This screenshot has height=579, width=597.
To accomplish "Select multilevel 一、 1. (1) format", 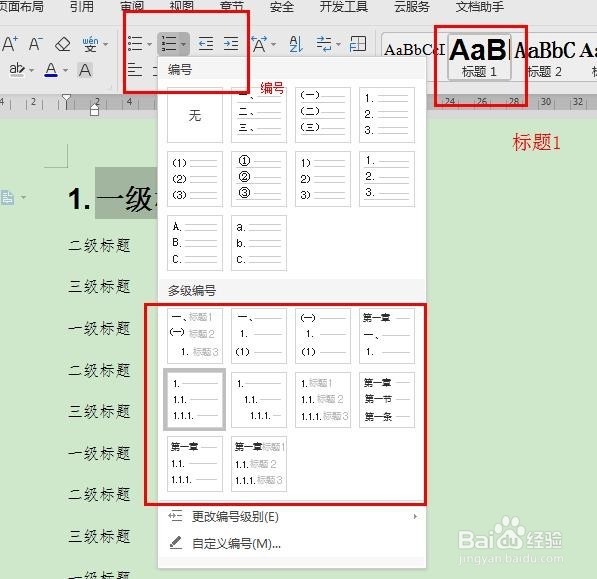I will click(x=259, y=335).
